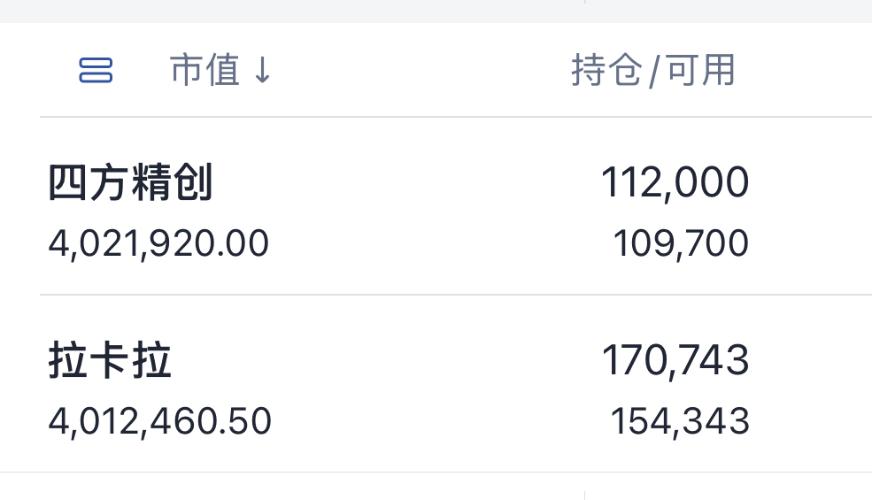Select the 拉卡拉 stock name

click(x=109, y=361)
